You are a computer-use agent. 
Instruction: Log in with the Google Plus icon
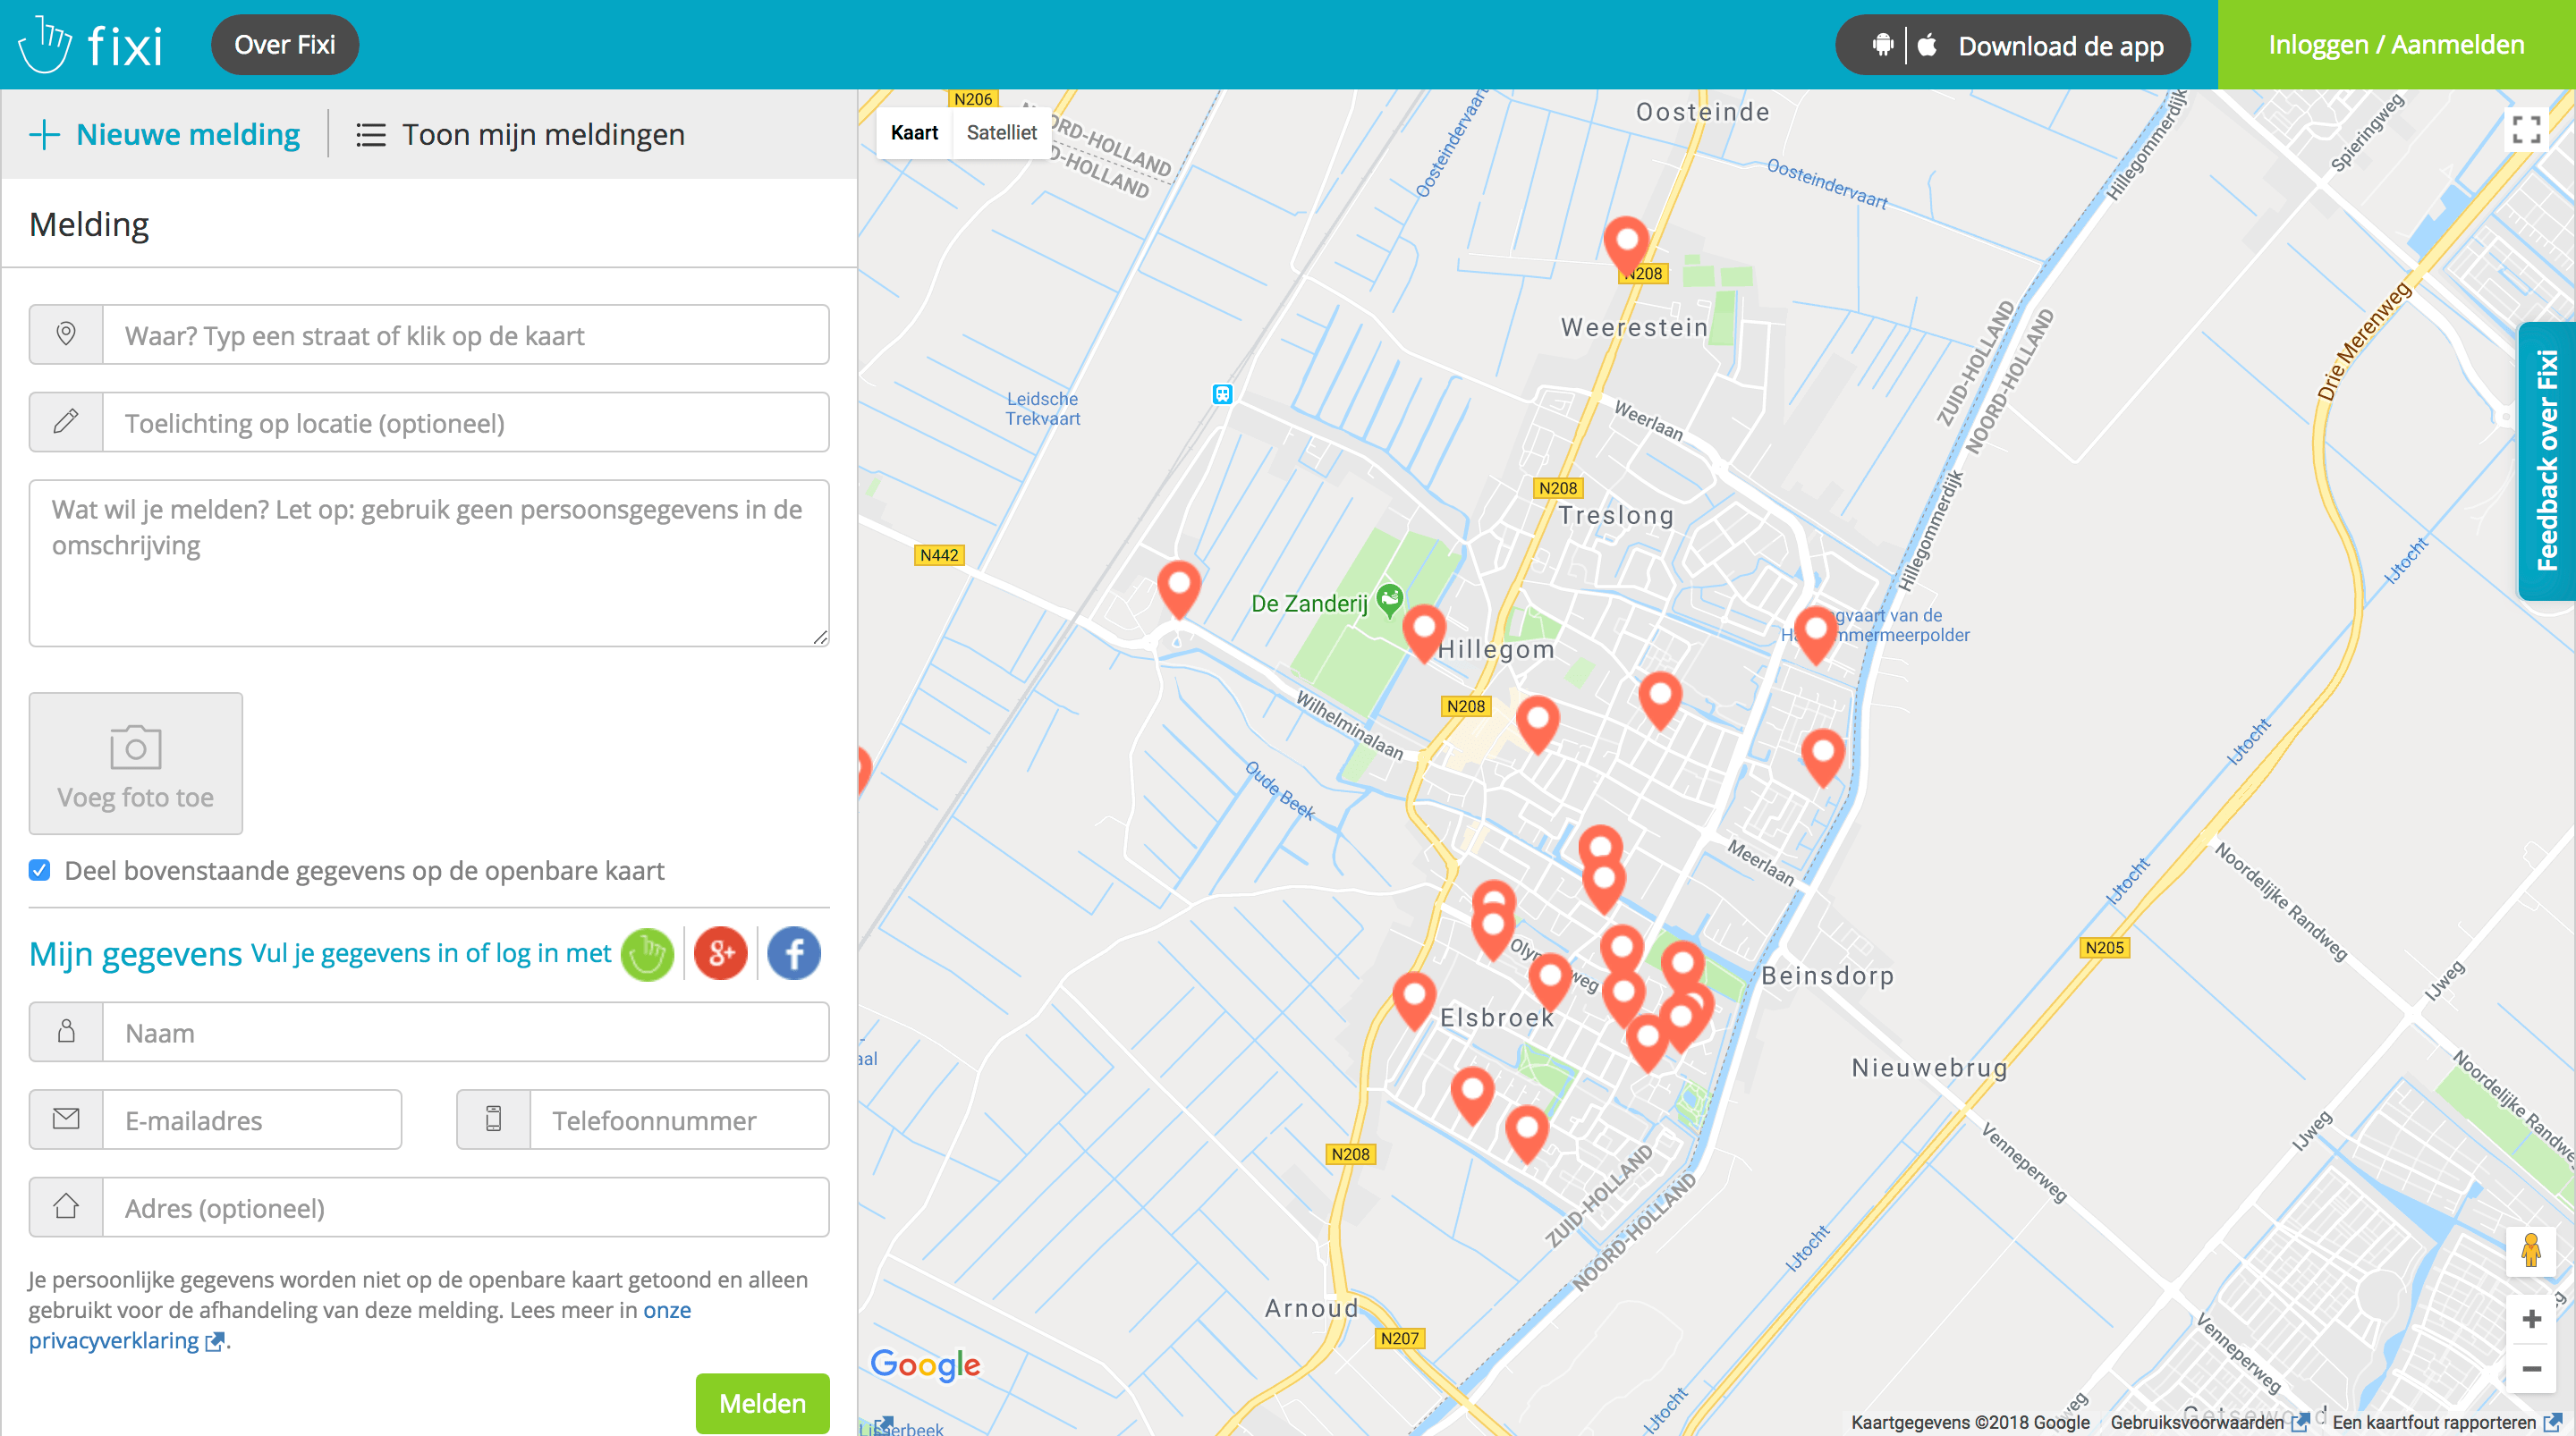720,954
